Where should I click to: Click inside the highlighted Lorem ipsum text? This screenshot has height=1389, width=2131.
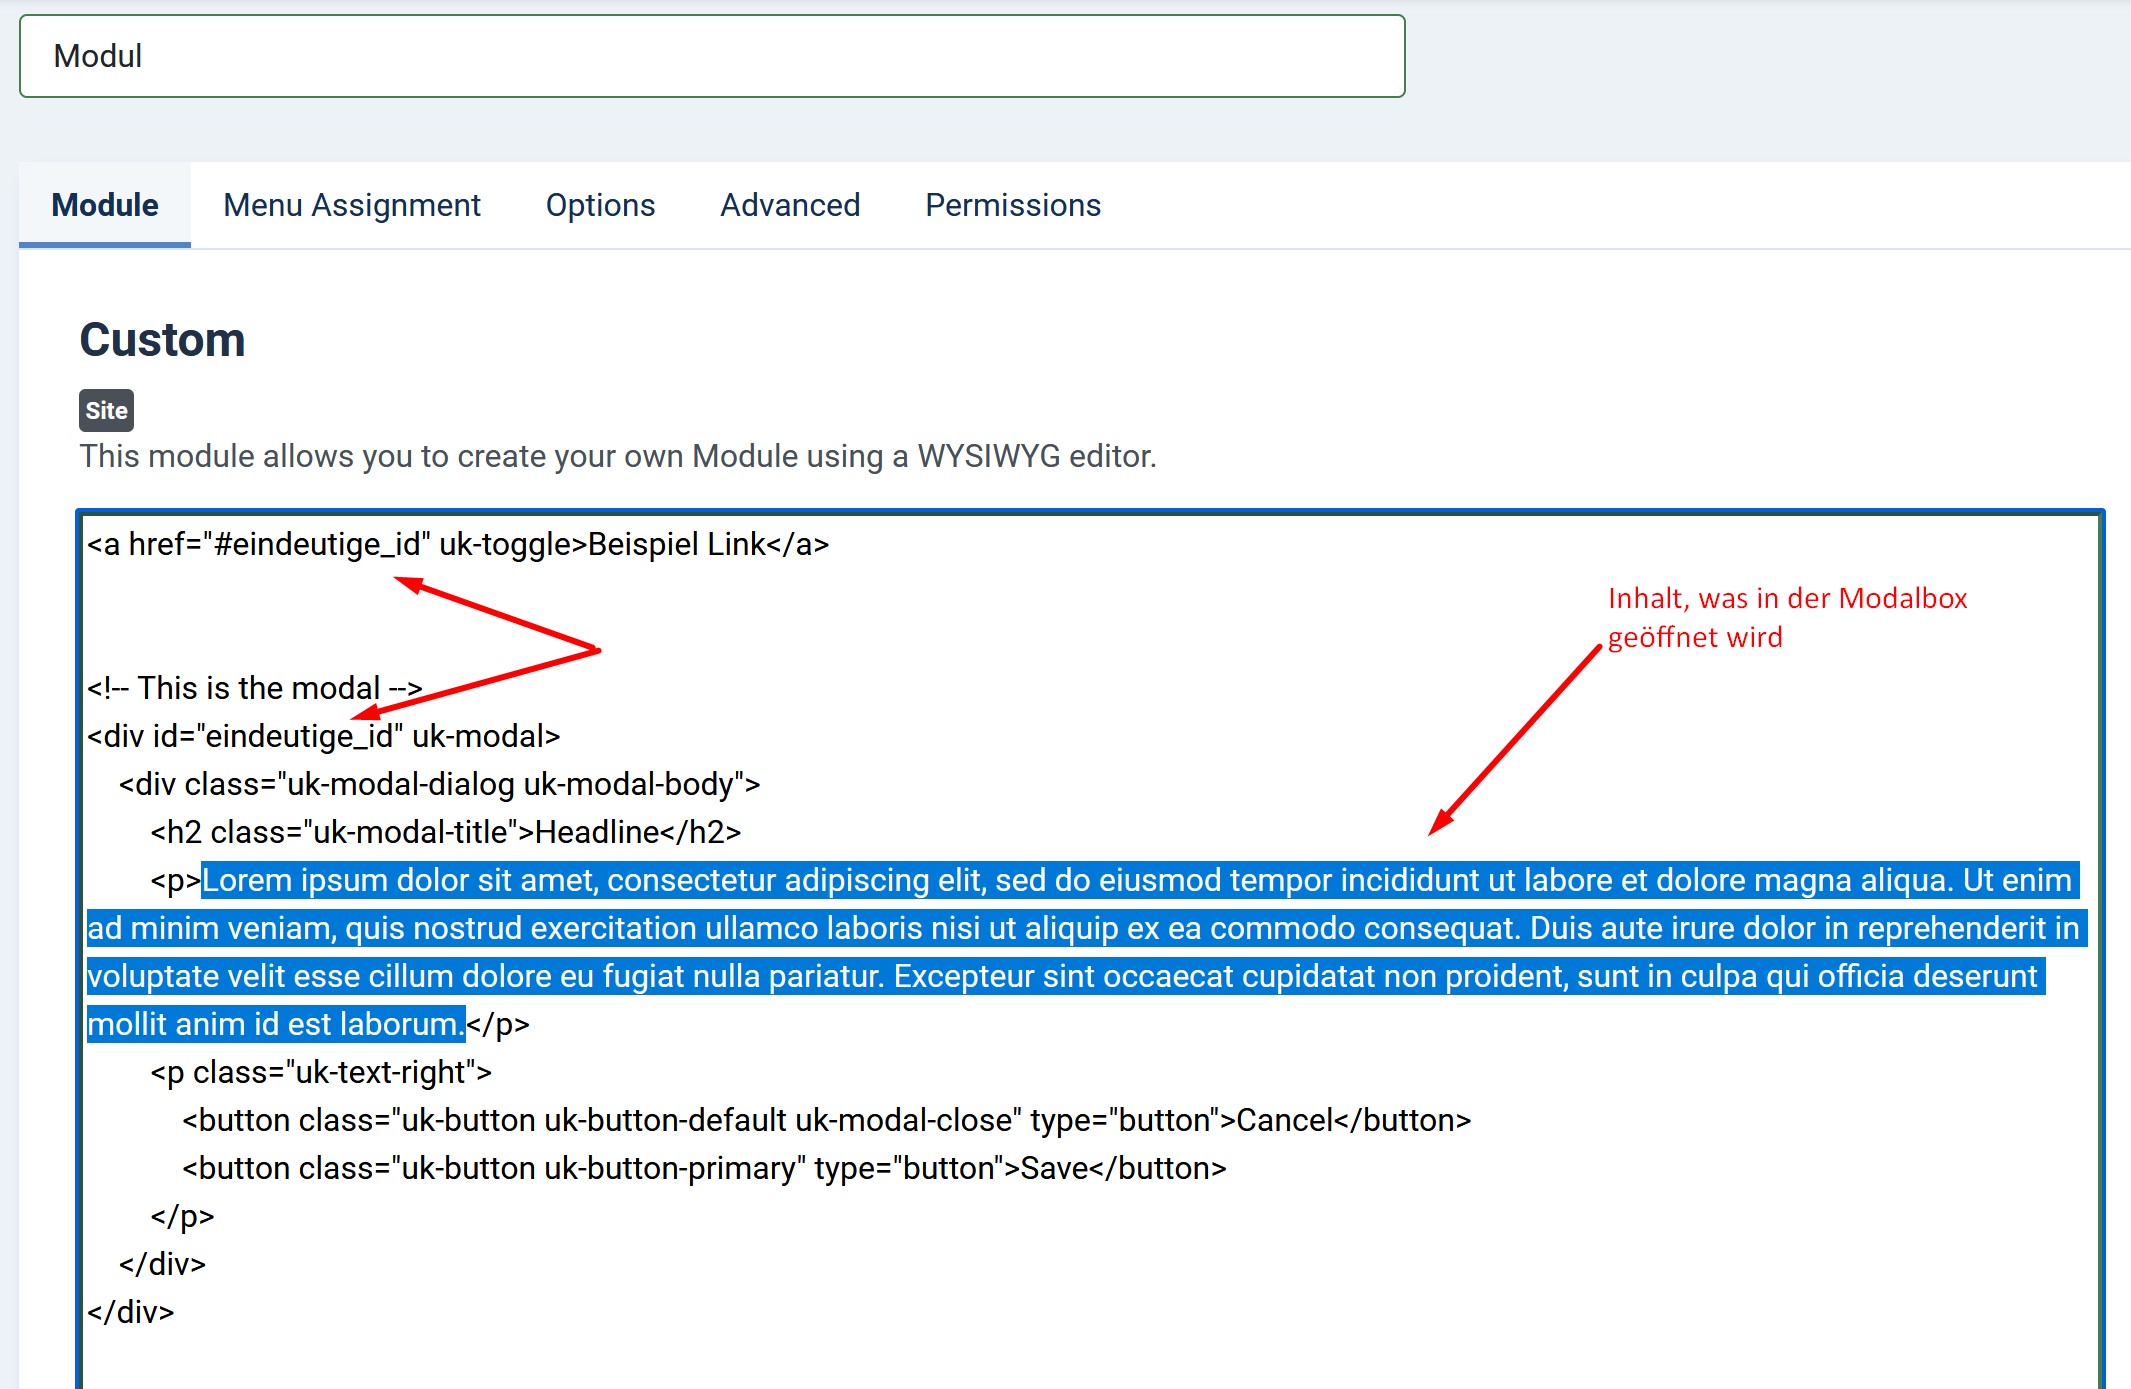click(x=1085, y=929)
